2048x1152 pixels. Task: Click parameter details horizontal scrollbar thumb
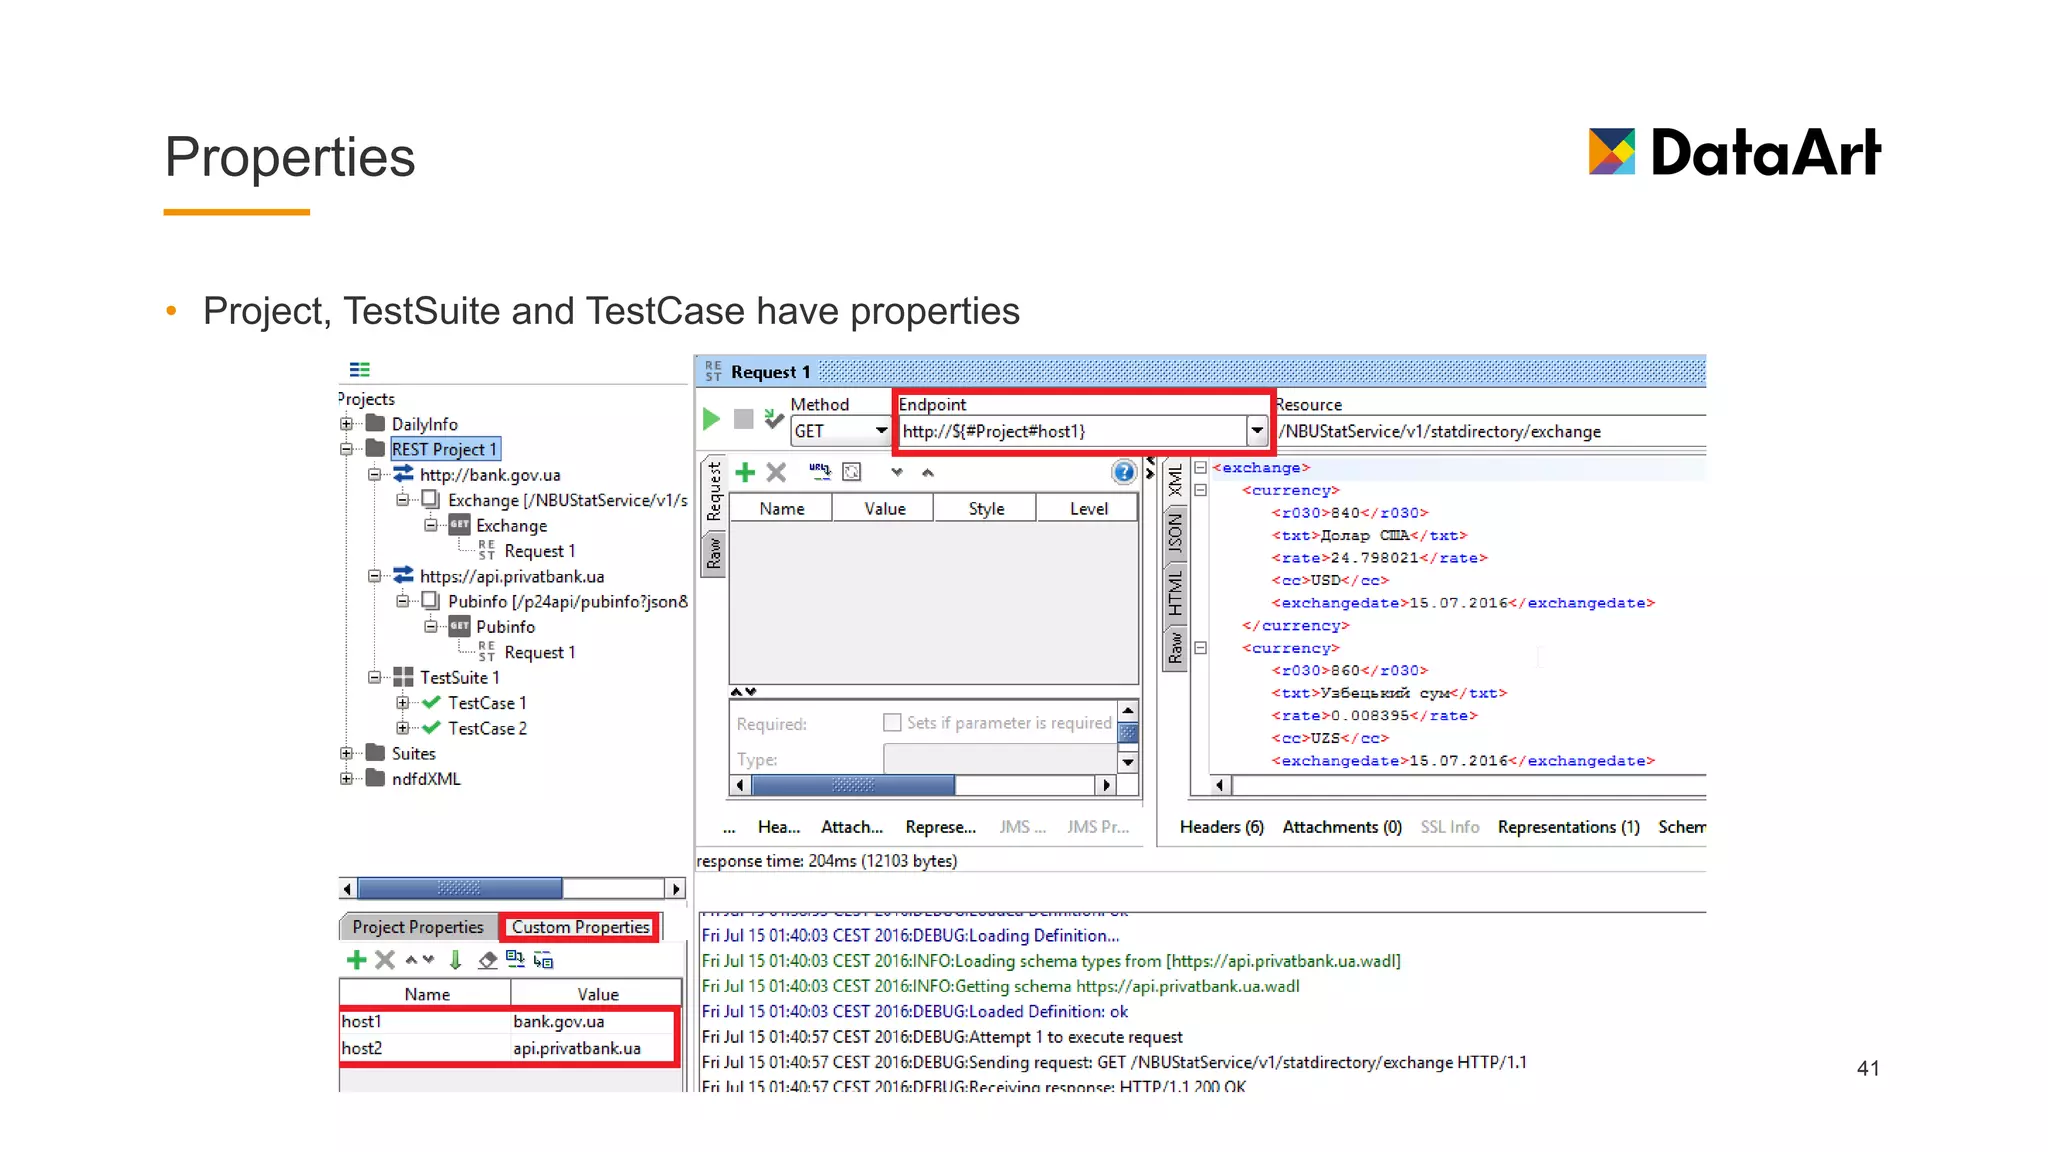click(x=853, y=785)
